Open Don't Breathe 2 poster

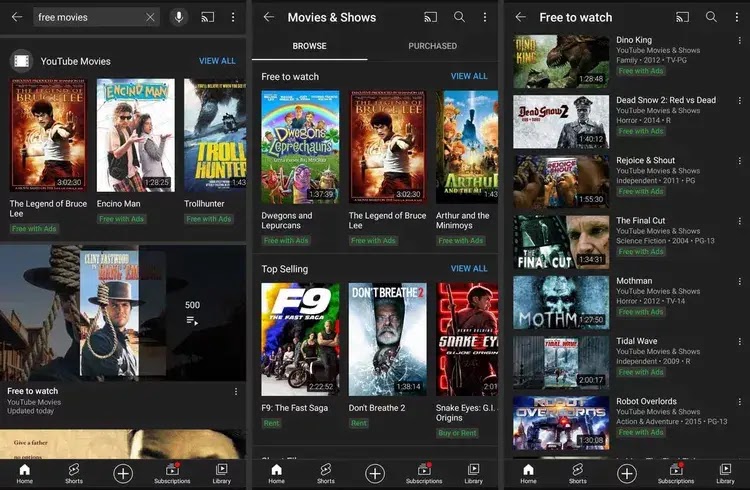tap(387, 339)
